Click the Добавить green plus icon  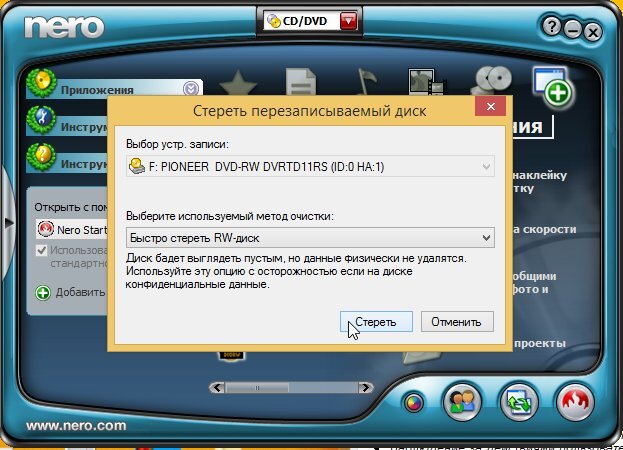point(43,293)
